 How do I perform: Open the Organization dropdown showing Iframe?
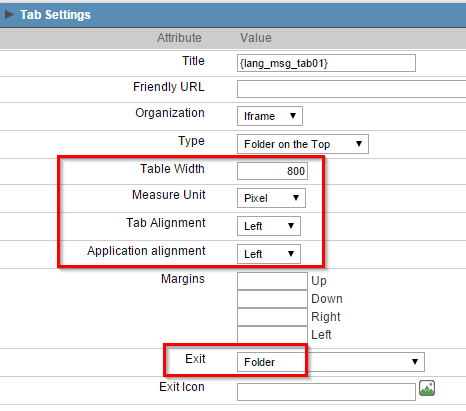point(270,116)
